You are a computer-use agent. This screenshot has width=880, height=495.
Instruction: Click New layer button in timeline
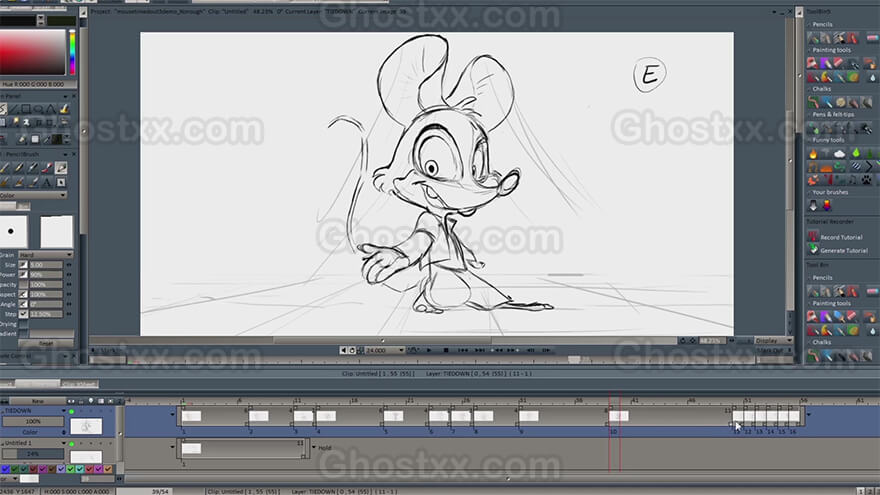38,401
